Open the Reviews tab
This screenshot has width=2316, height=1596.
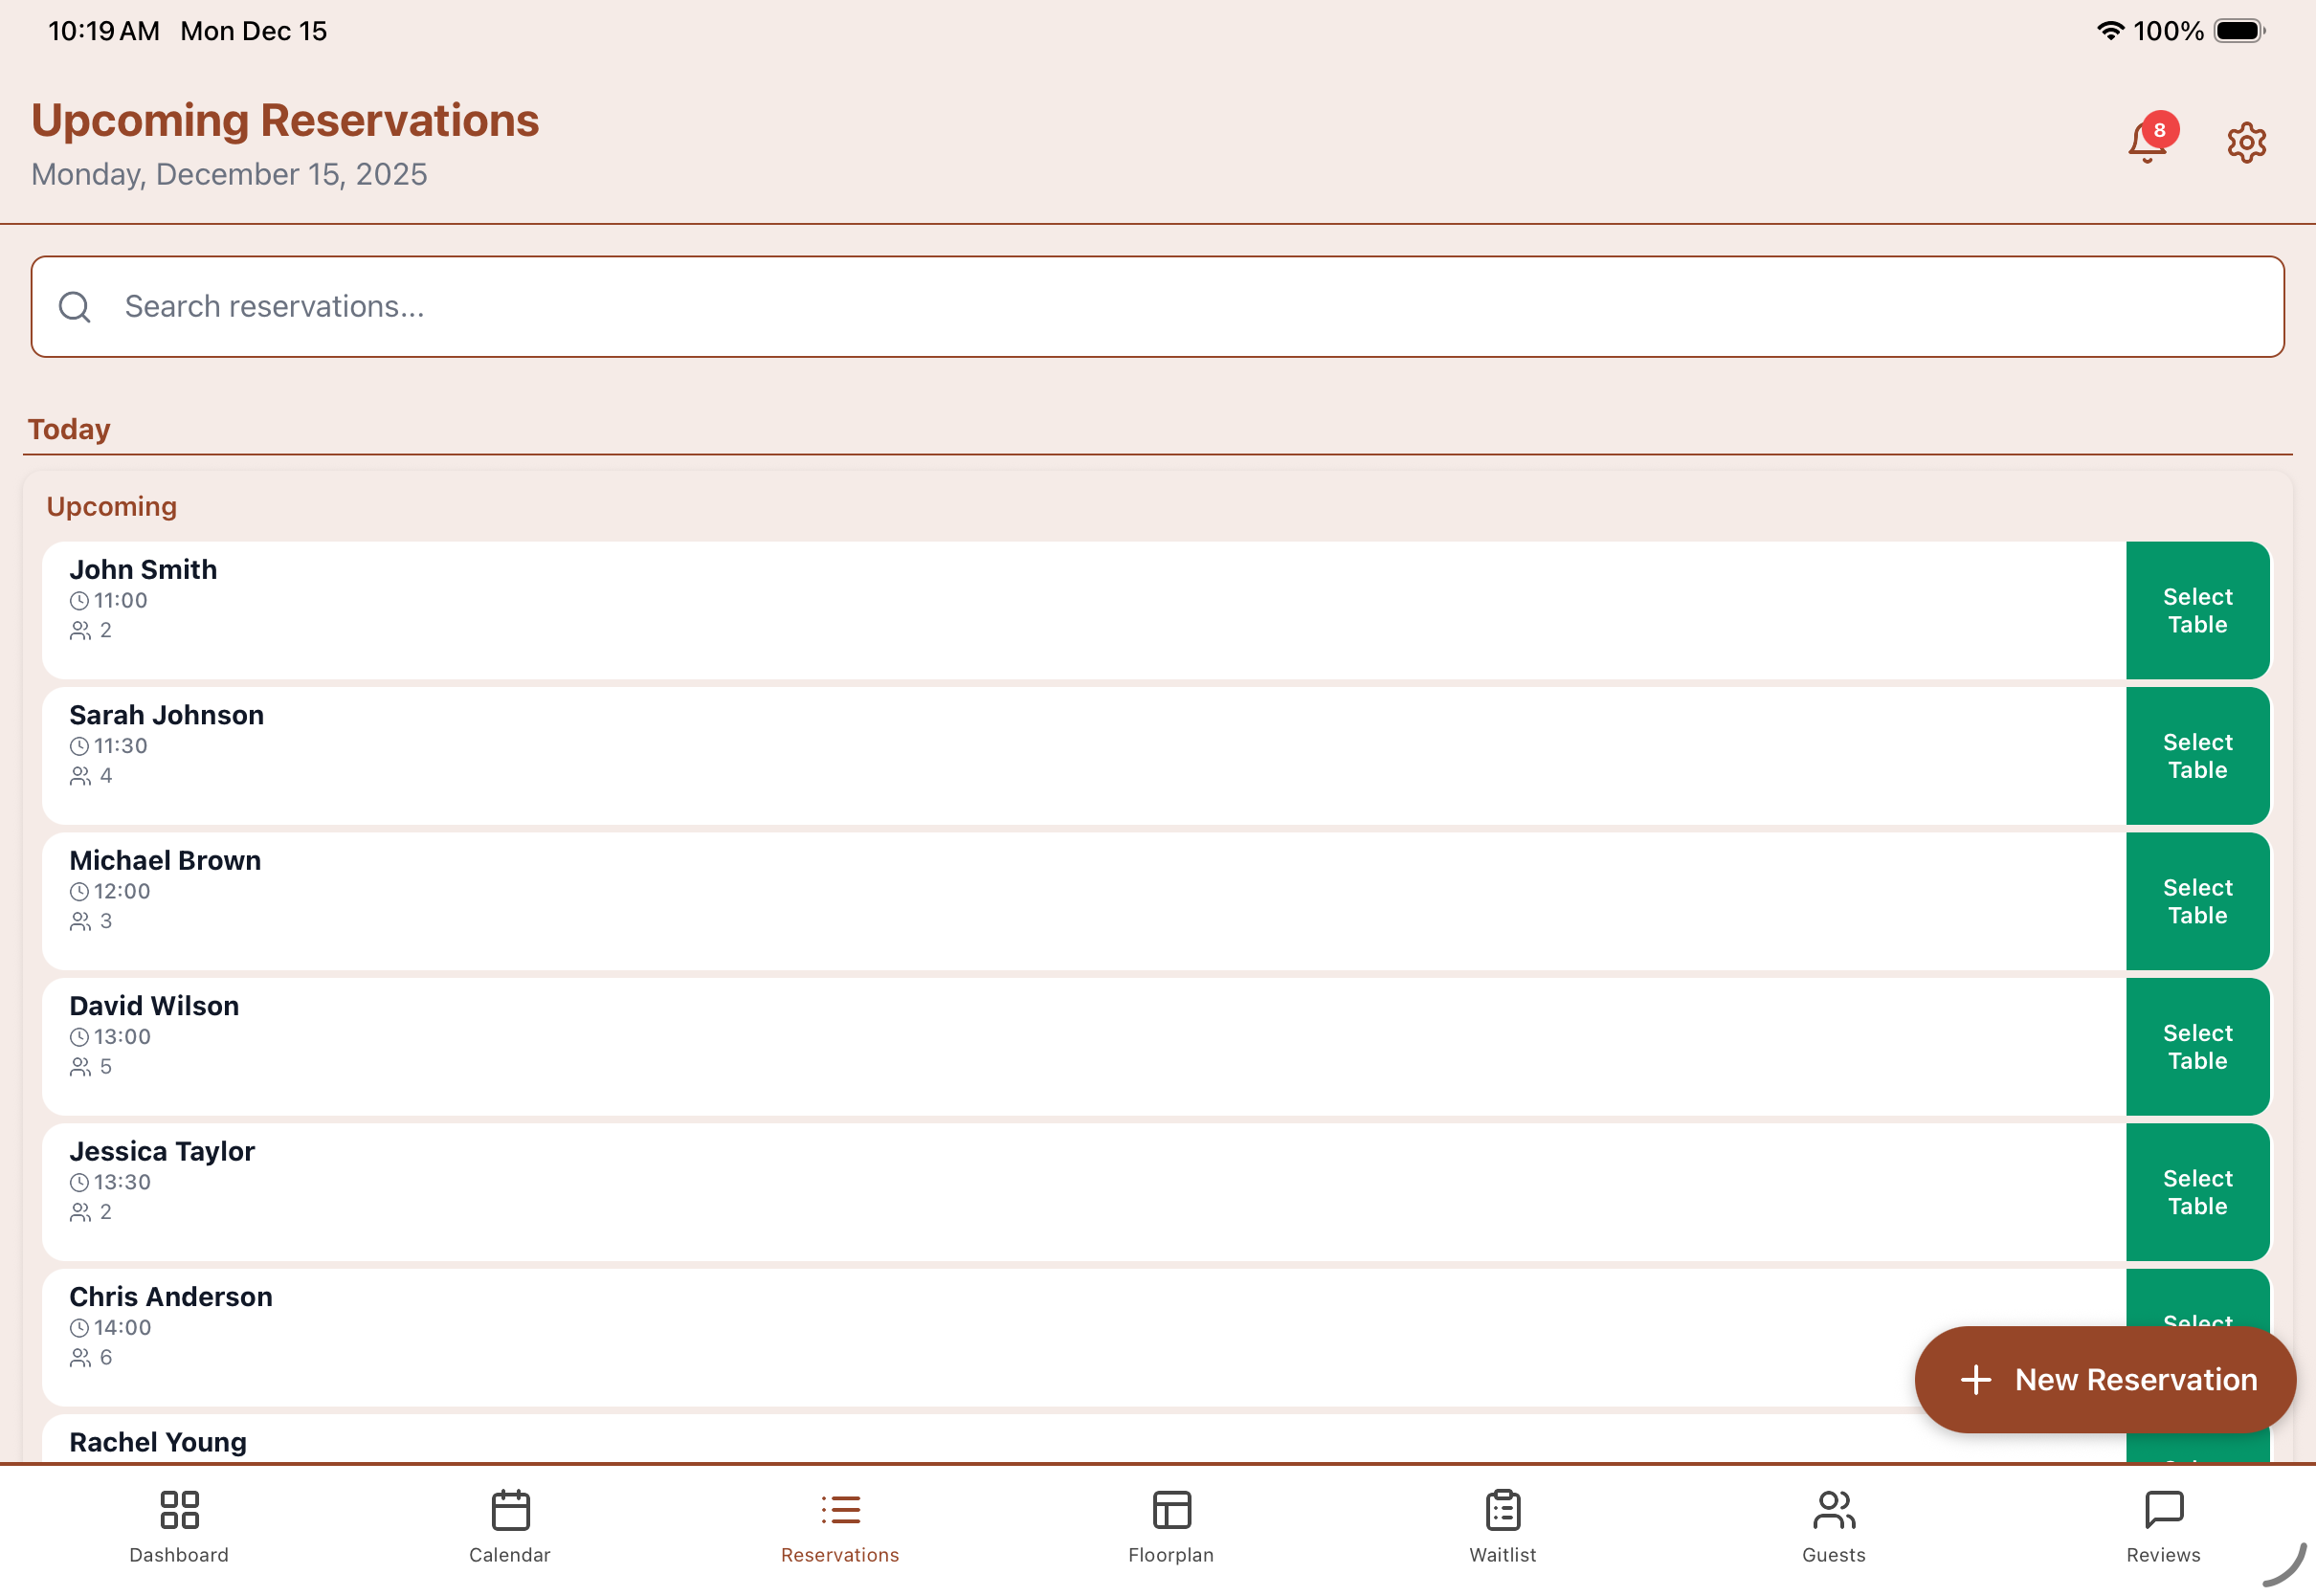(x=2163, y=1526)
